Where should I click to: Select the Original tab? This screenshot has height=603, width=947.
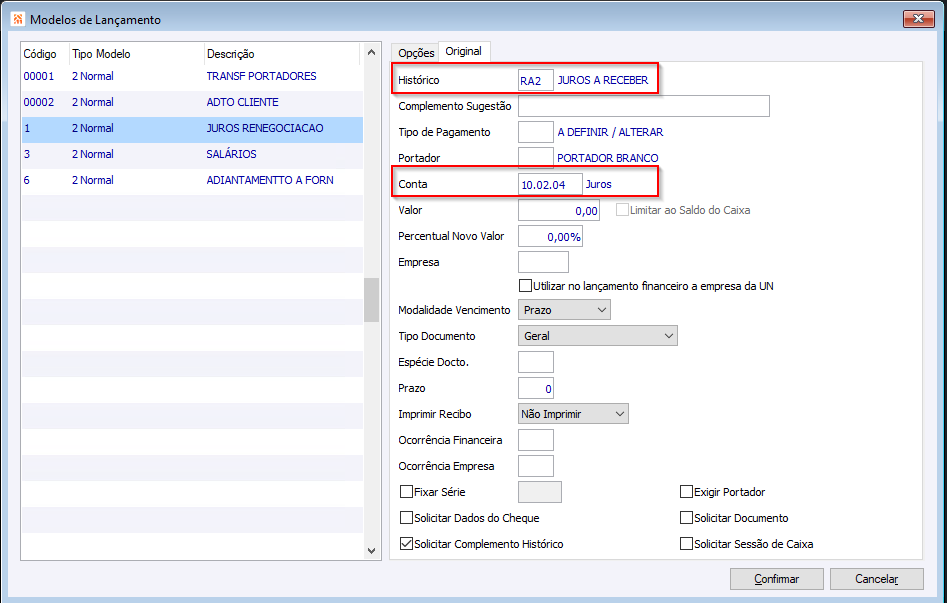tap(463, 51)
